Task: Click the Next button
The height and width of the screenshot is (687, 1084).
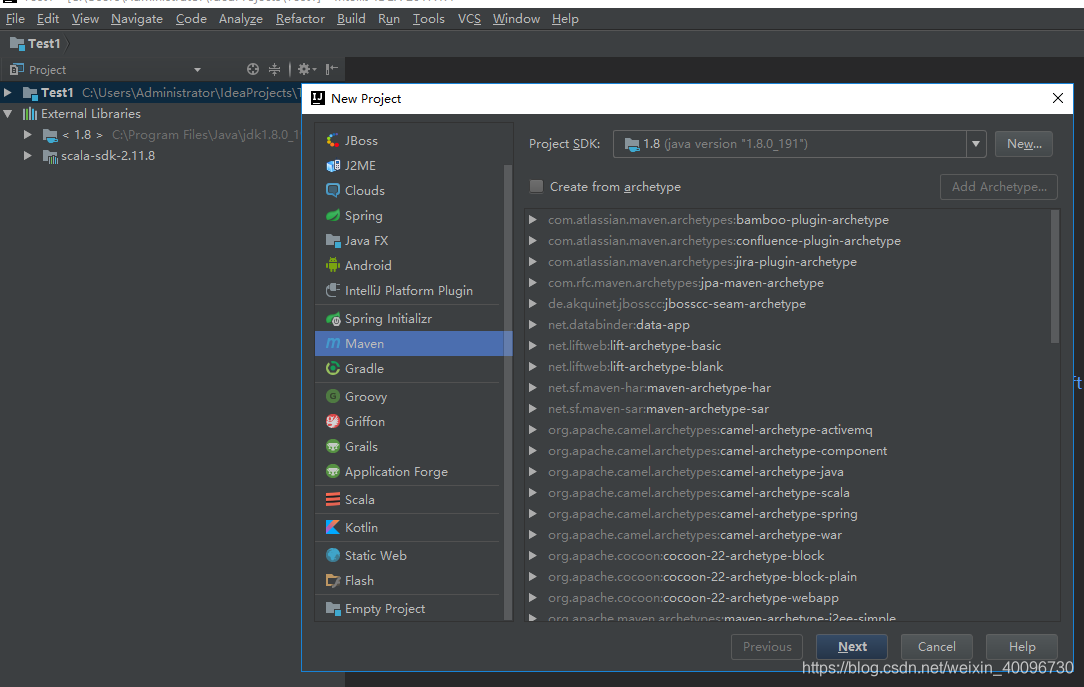Action: pos(852,647)
